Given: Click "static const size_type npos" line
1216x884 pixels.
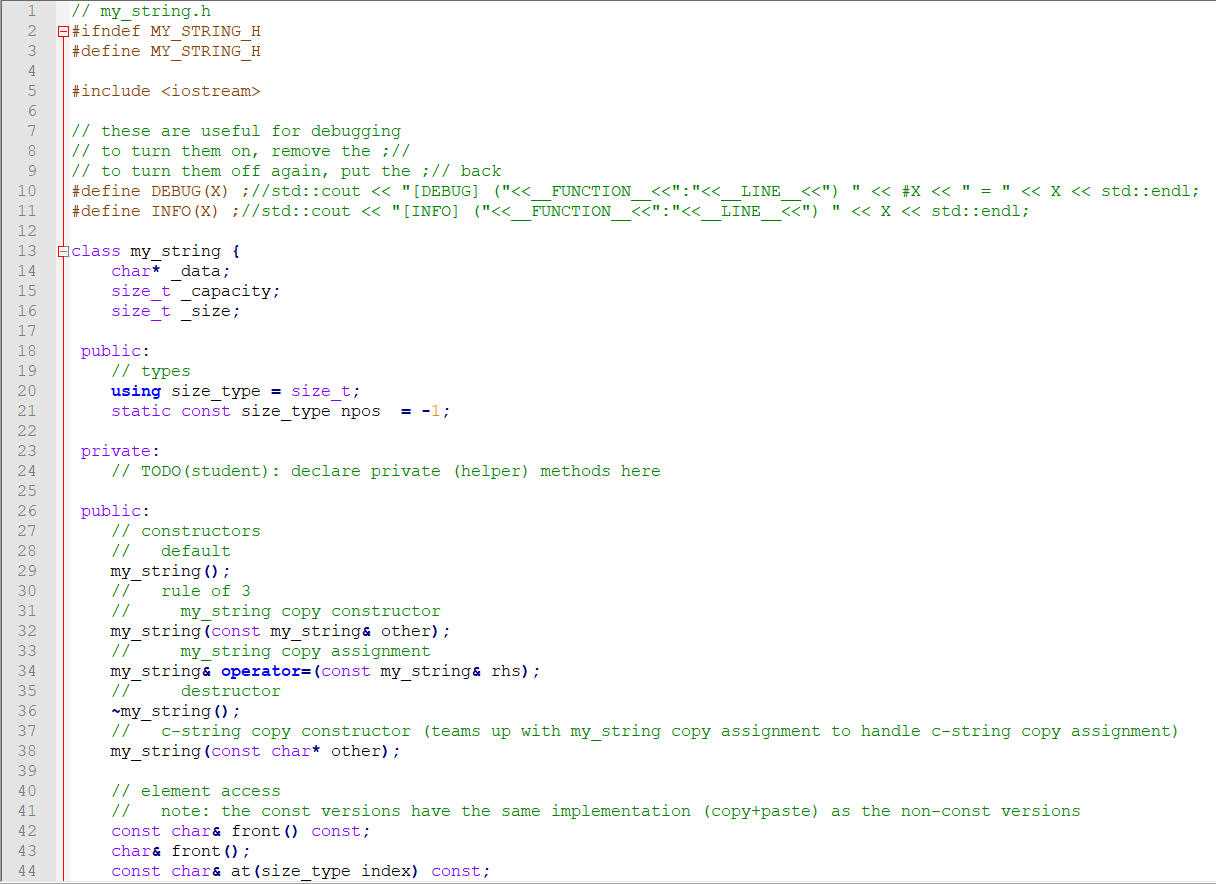Looking at the screenshot, I should pos(281,411).
